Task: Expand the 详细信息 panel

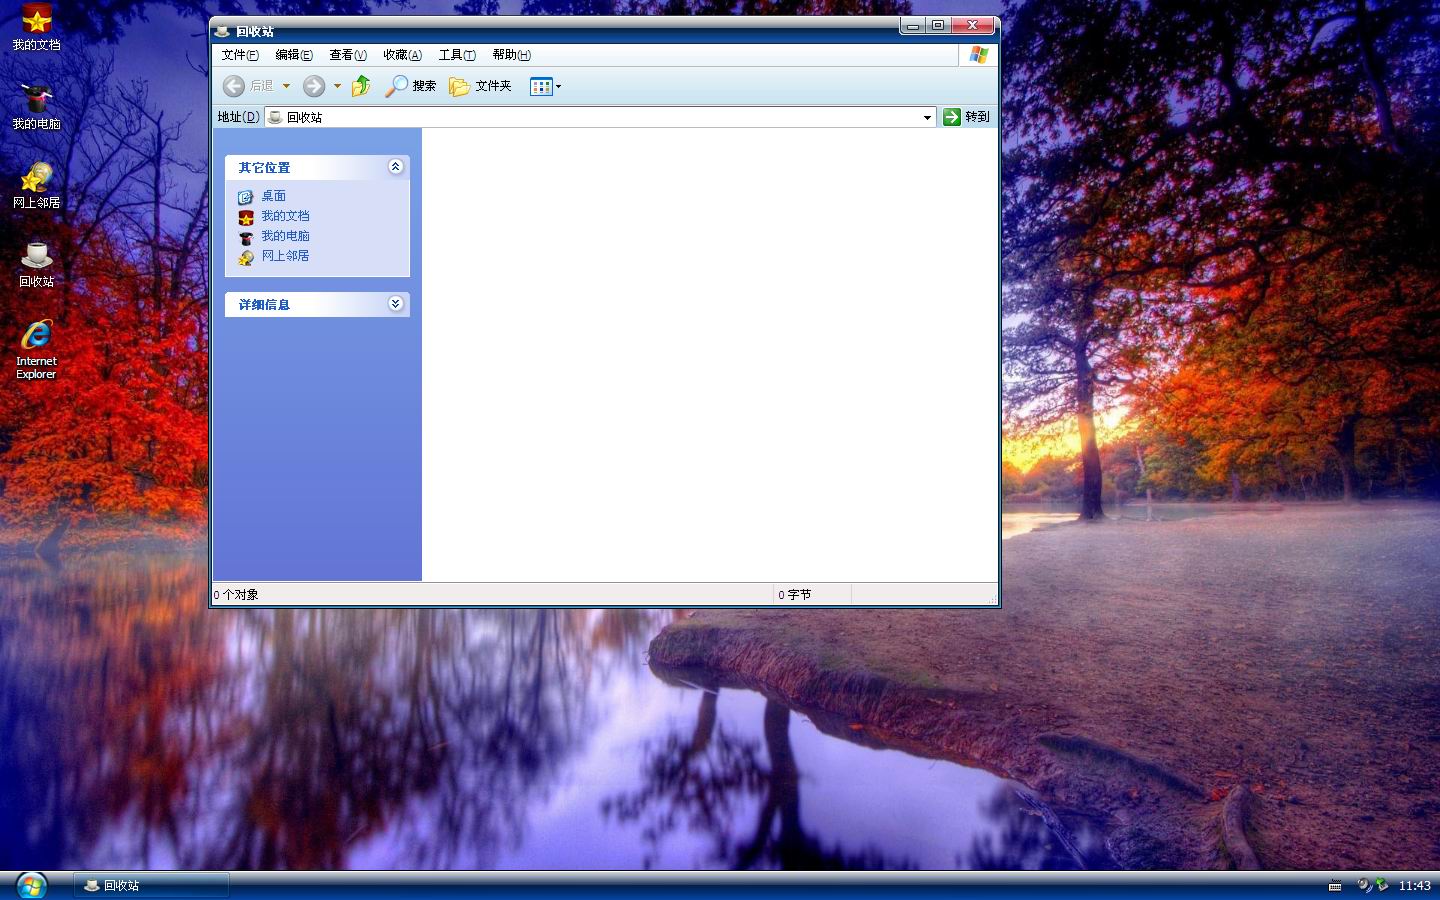Action: [x=395, y=304]
